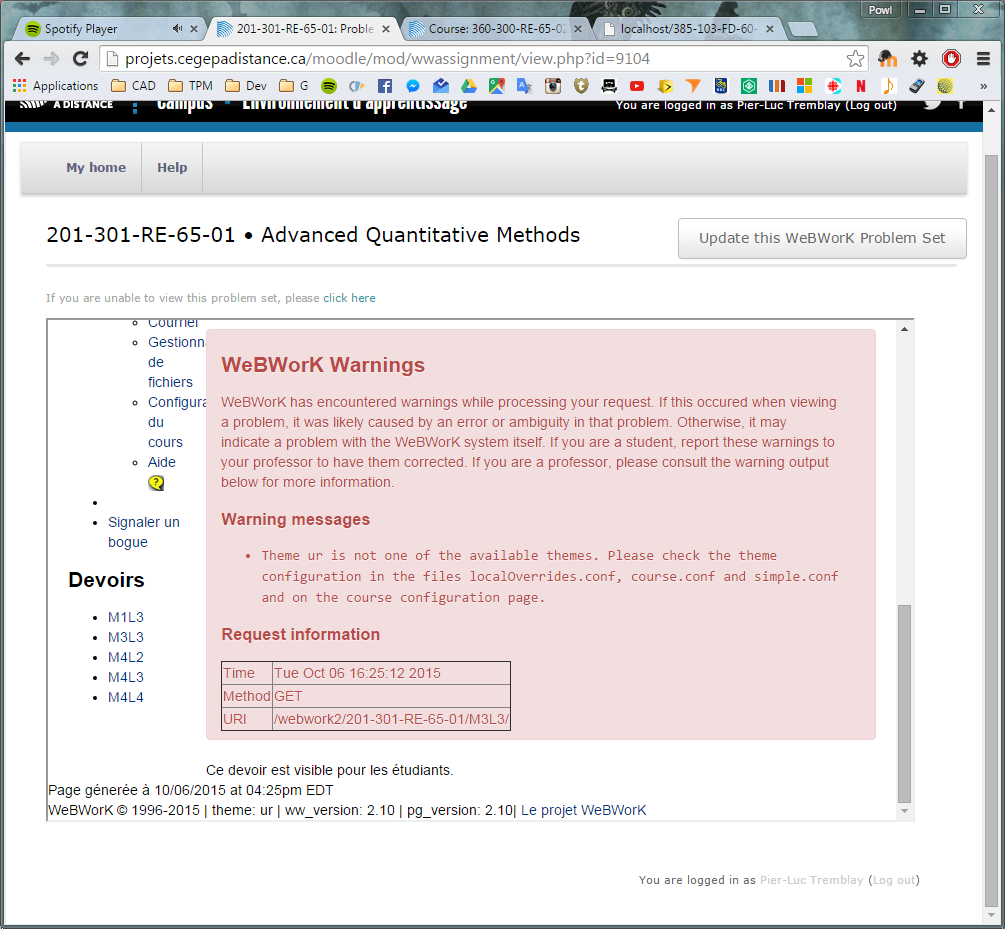The width and height of the screenshot is (1005, 929).
Task: Switch to the Course 360-300-RE-65 tab
Action: [490, 29]
